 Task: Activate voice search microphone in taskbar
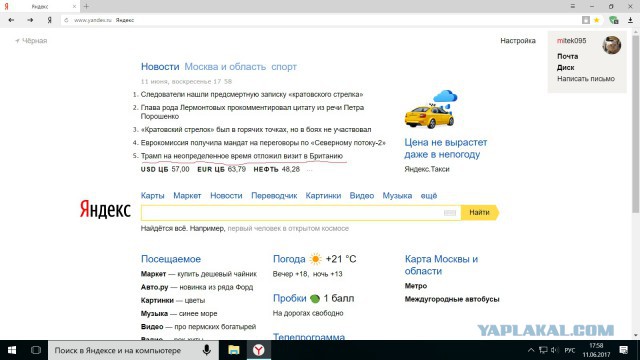(x=207, y=350)
